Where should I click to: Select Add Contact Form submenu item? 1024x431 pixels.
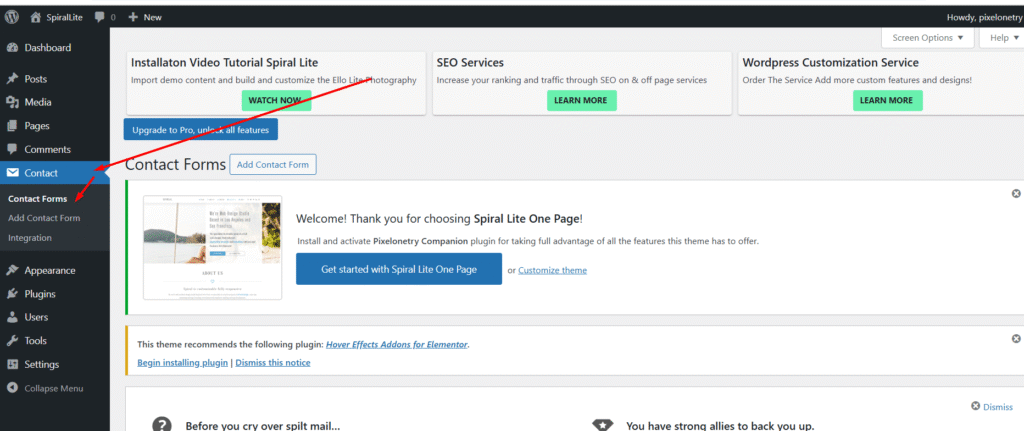tap(44, 218)
